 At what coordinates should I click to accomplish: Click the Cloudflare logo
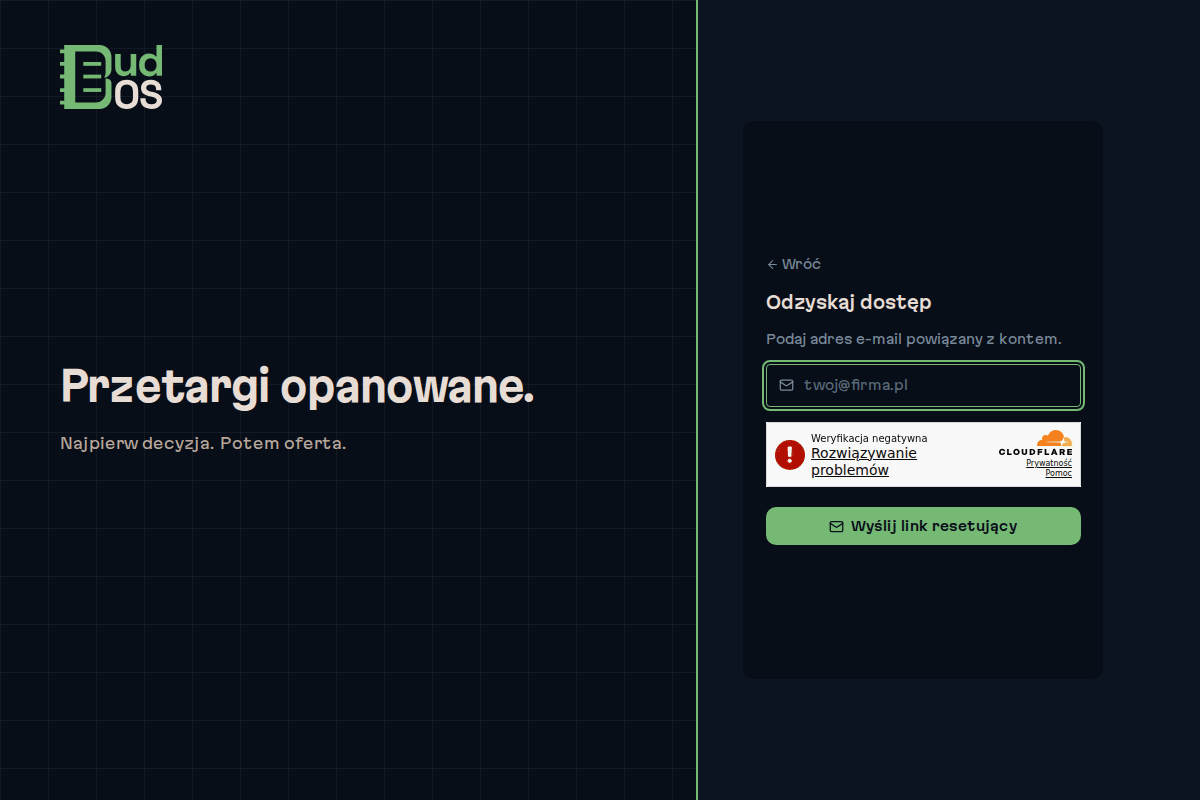(x=1035, y=444)
